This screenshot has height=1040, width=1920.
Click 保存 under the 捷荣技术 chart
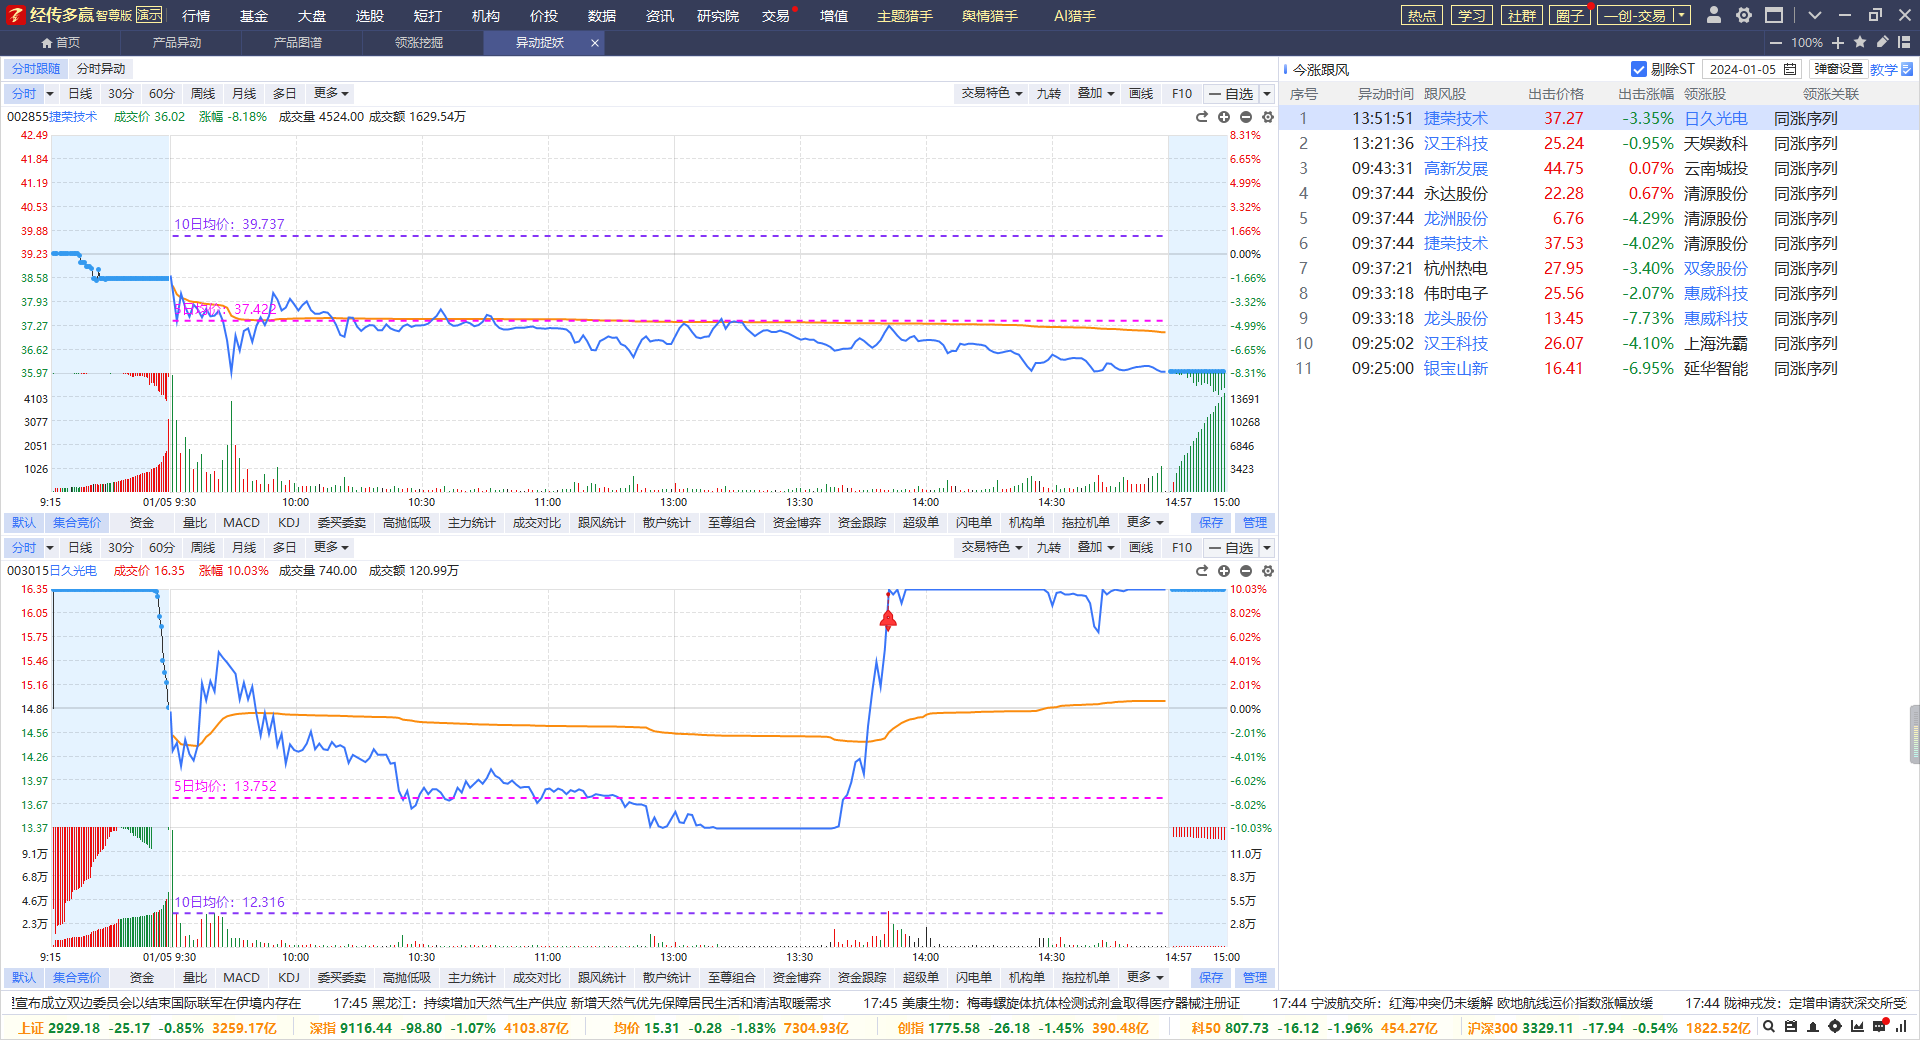coord(1211,523)
